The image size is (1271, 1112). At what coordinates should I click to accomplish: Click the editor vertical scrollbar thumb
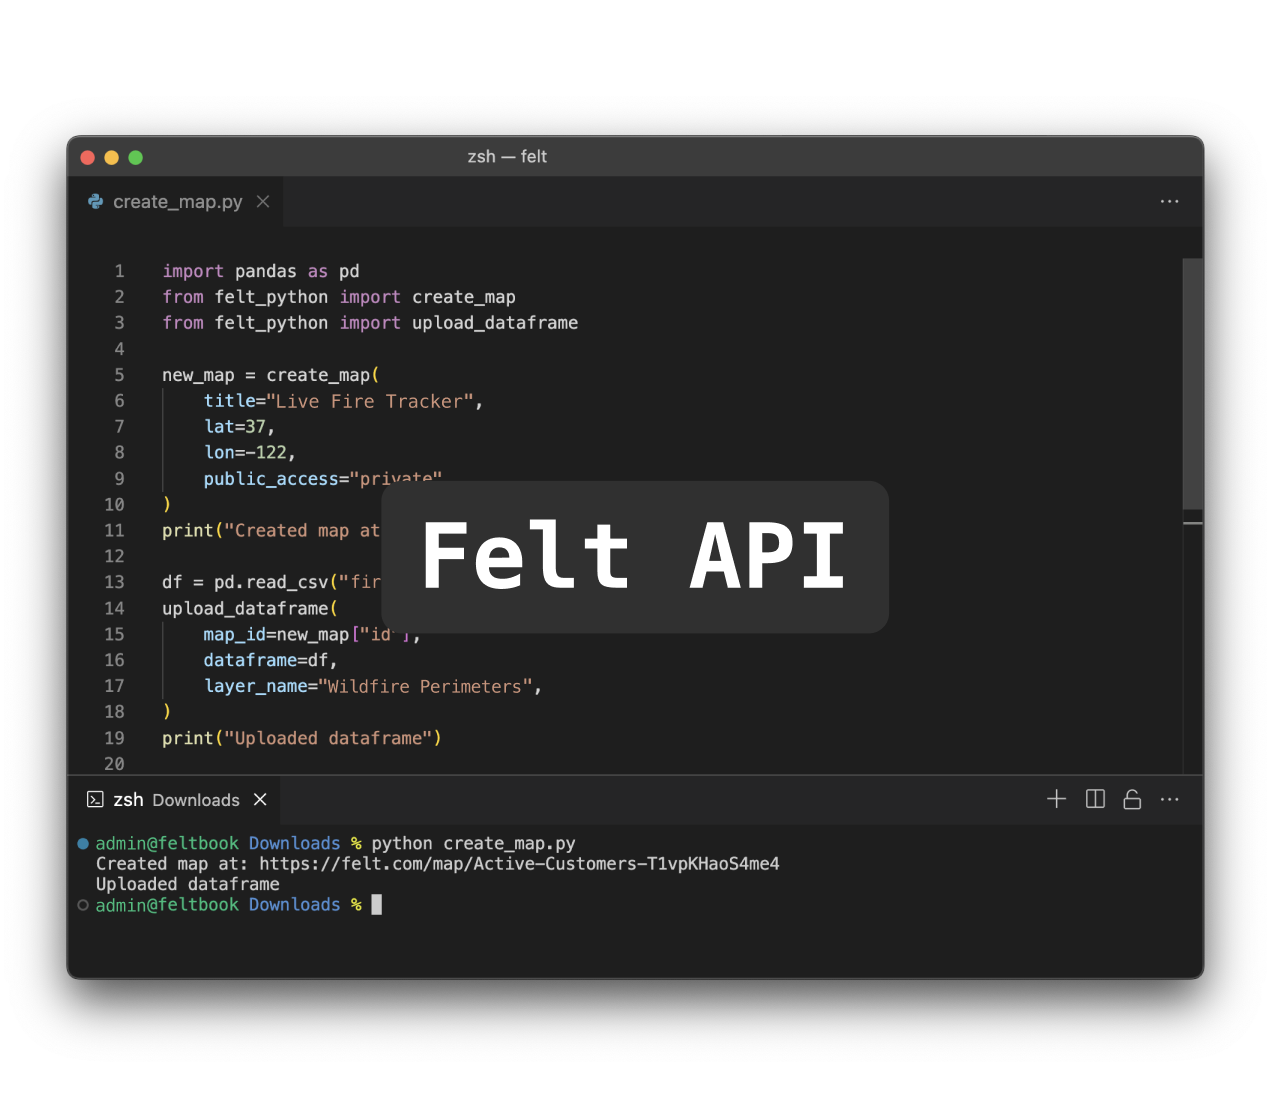[x=1192, y=384]
